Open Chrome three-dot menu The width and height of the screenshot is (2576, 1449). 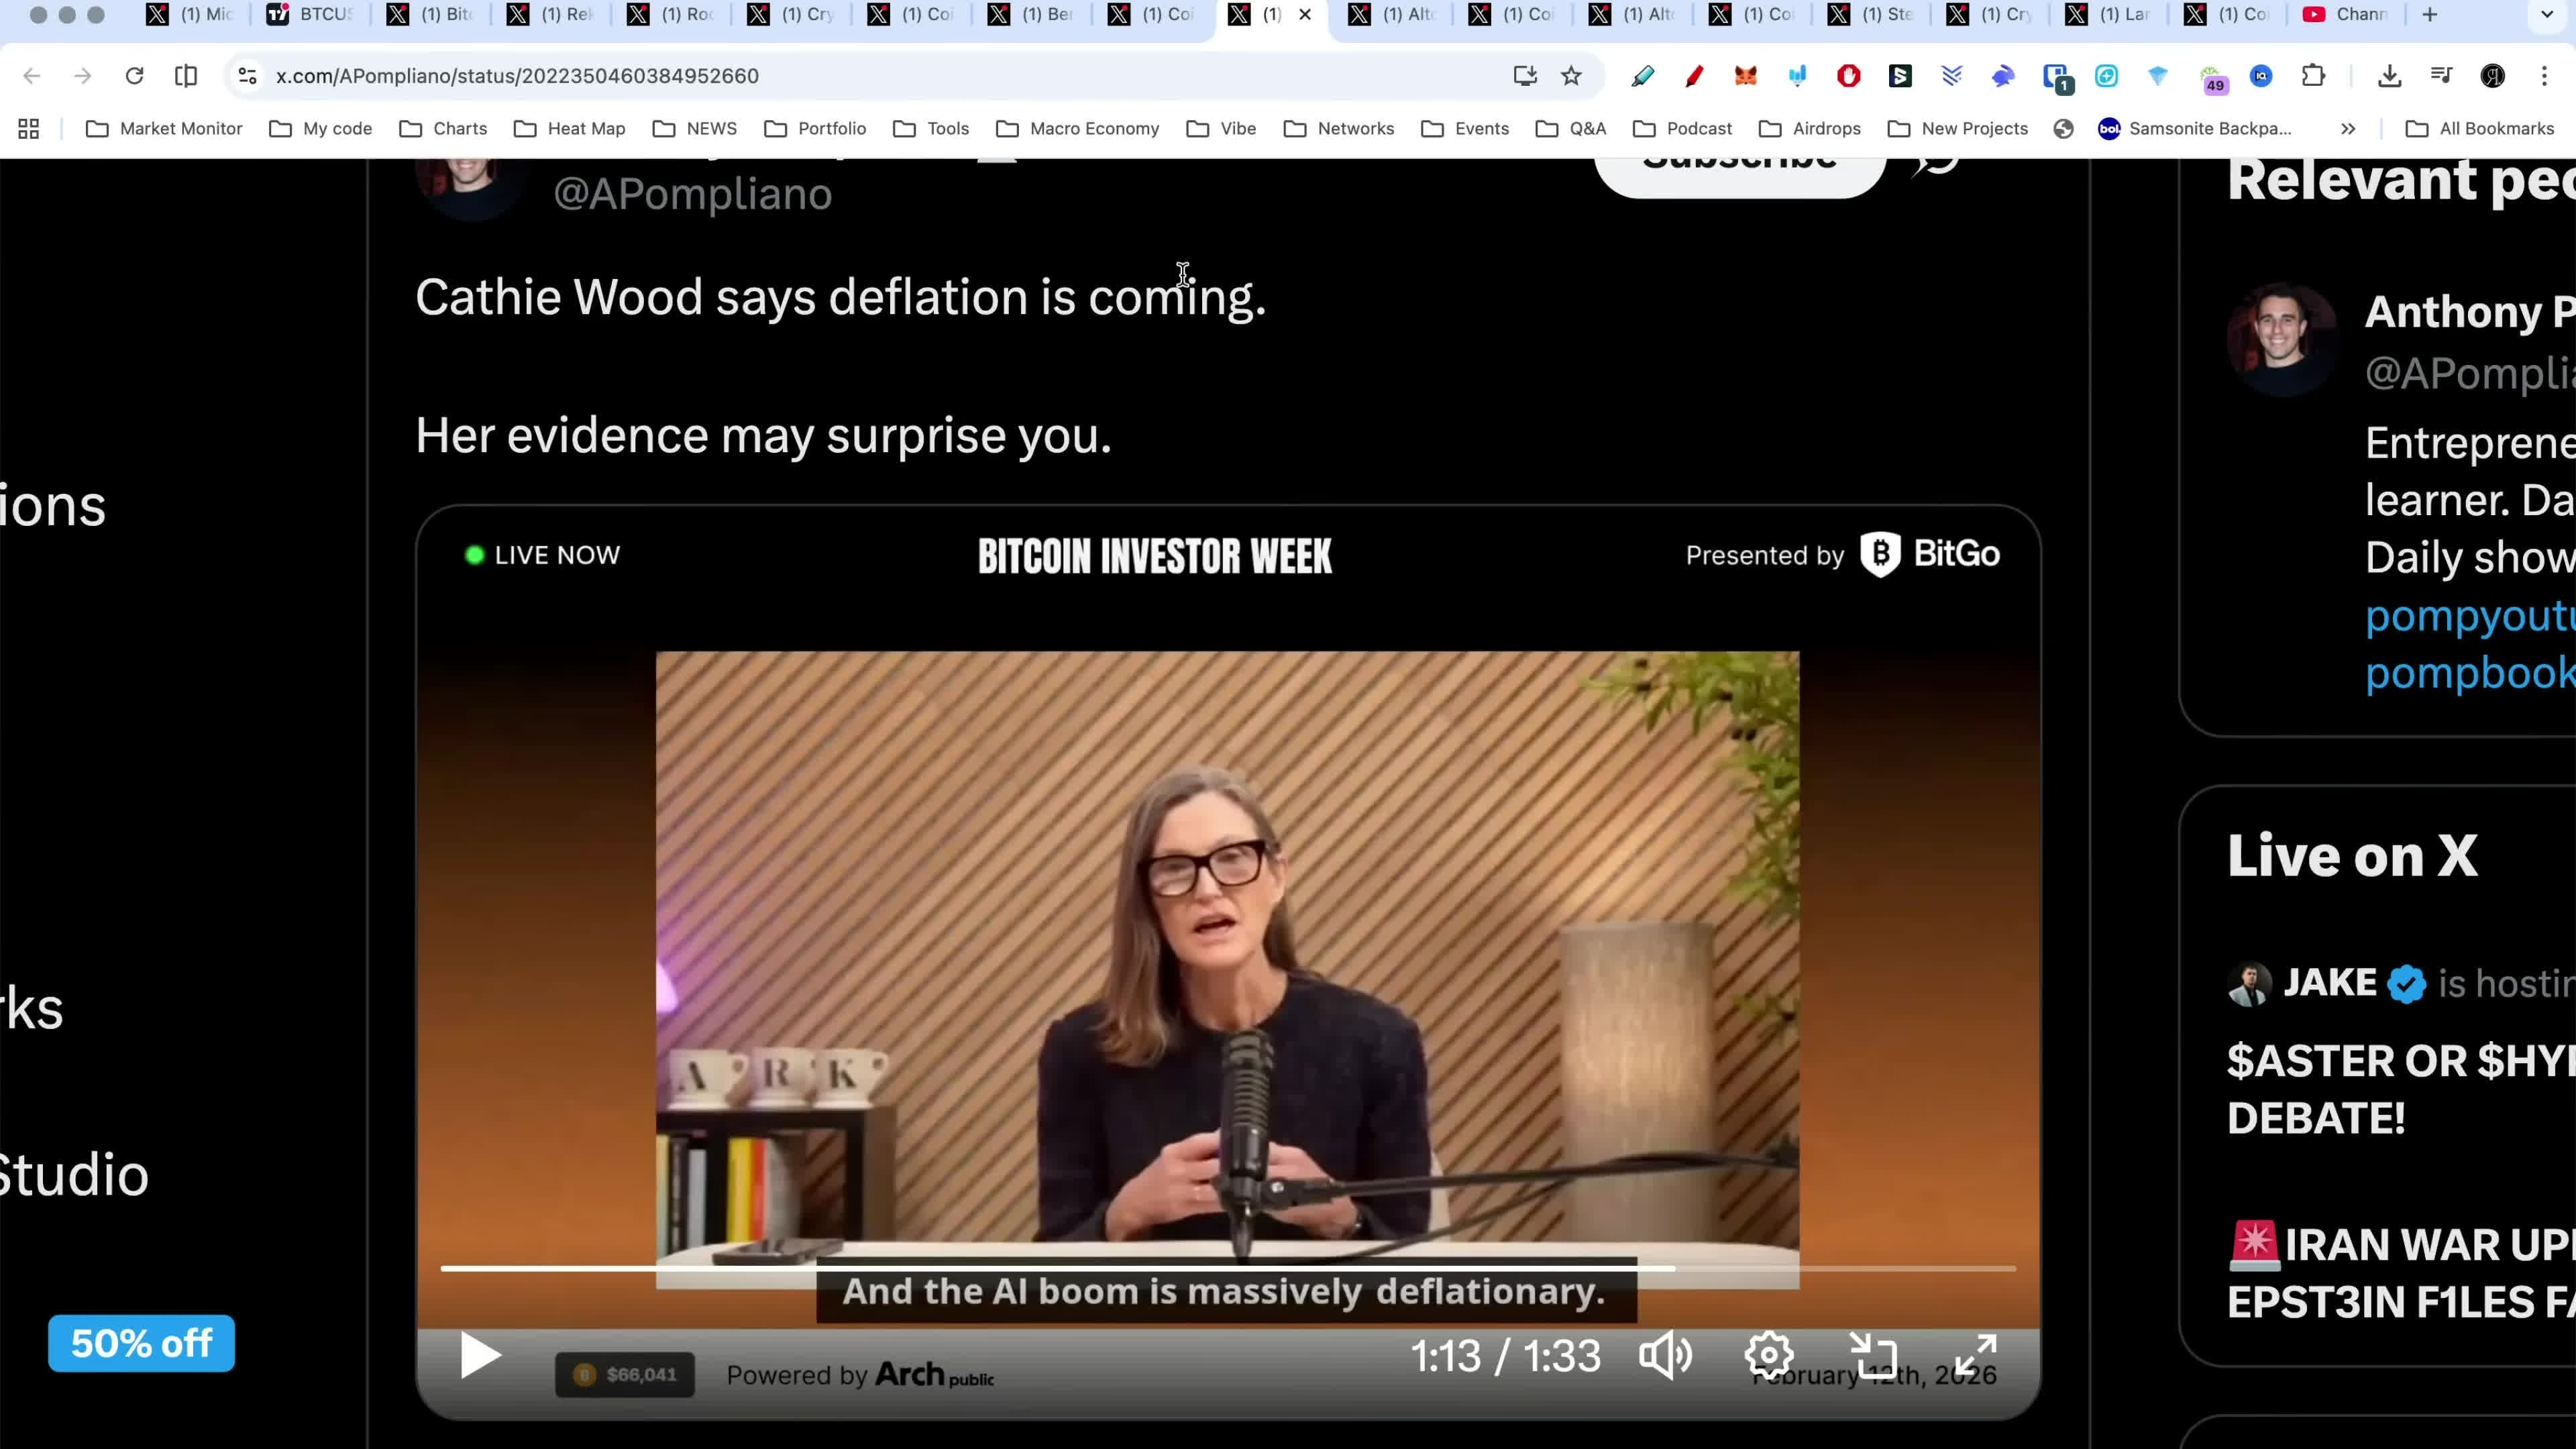point(2545,76)
